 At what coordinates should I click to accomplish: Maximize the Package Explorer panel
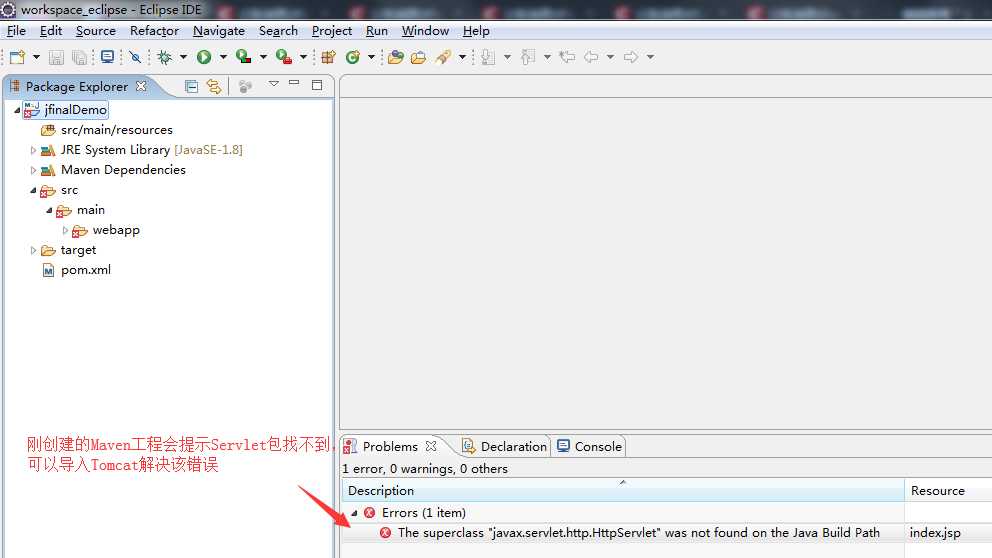(317, 85)
